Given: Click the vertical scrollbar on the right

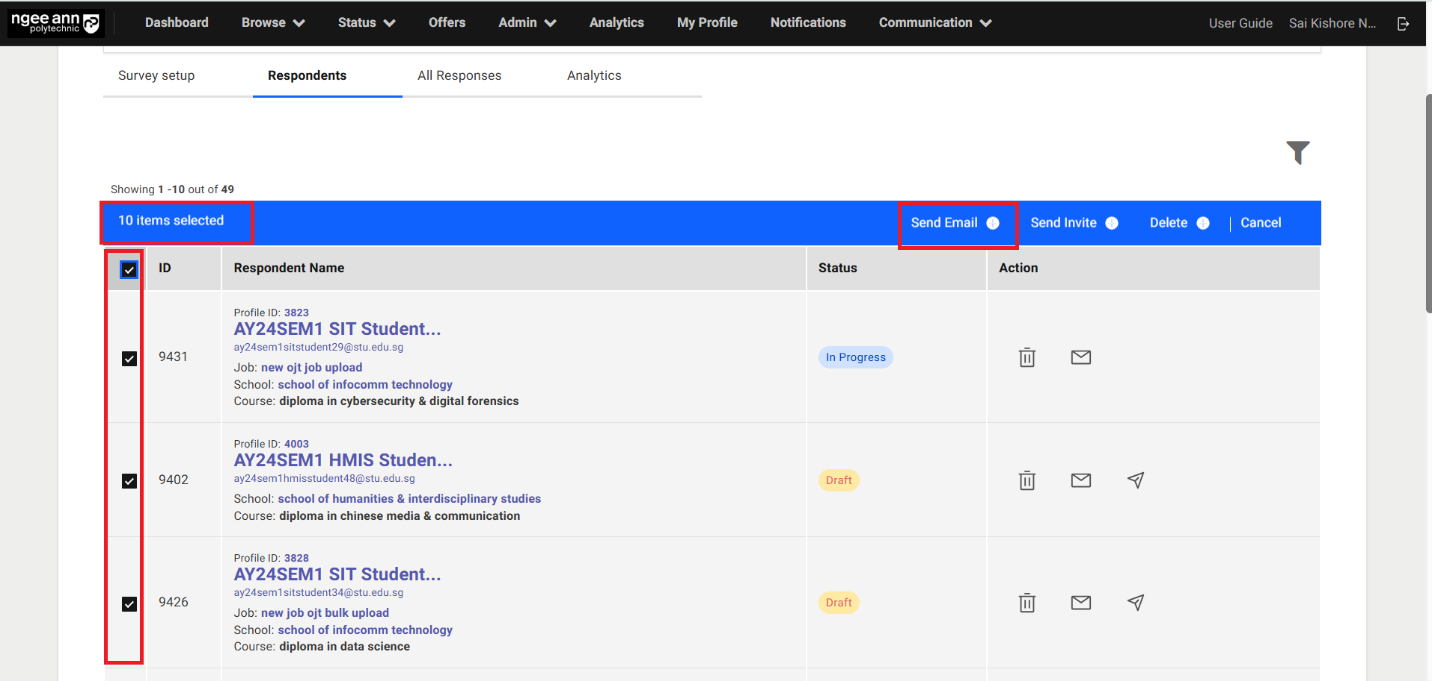Looking at the screenshot, I should coord(1427,200).
